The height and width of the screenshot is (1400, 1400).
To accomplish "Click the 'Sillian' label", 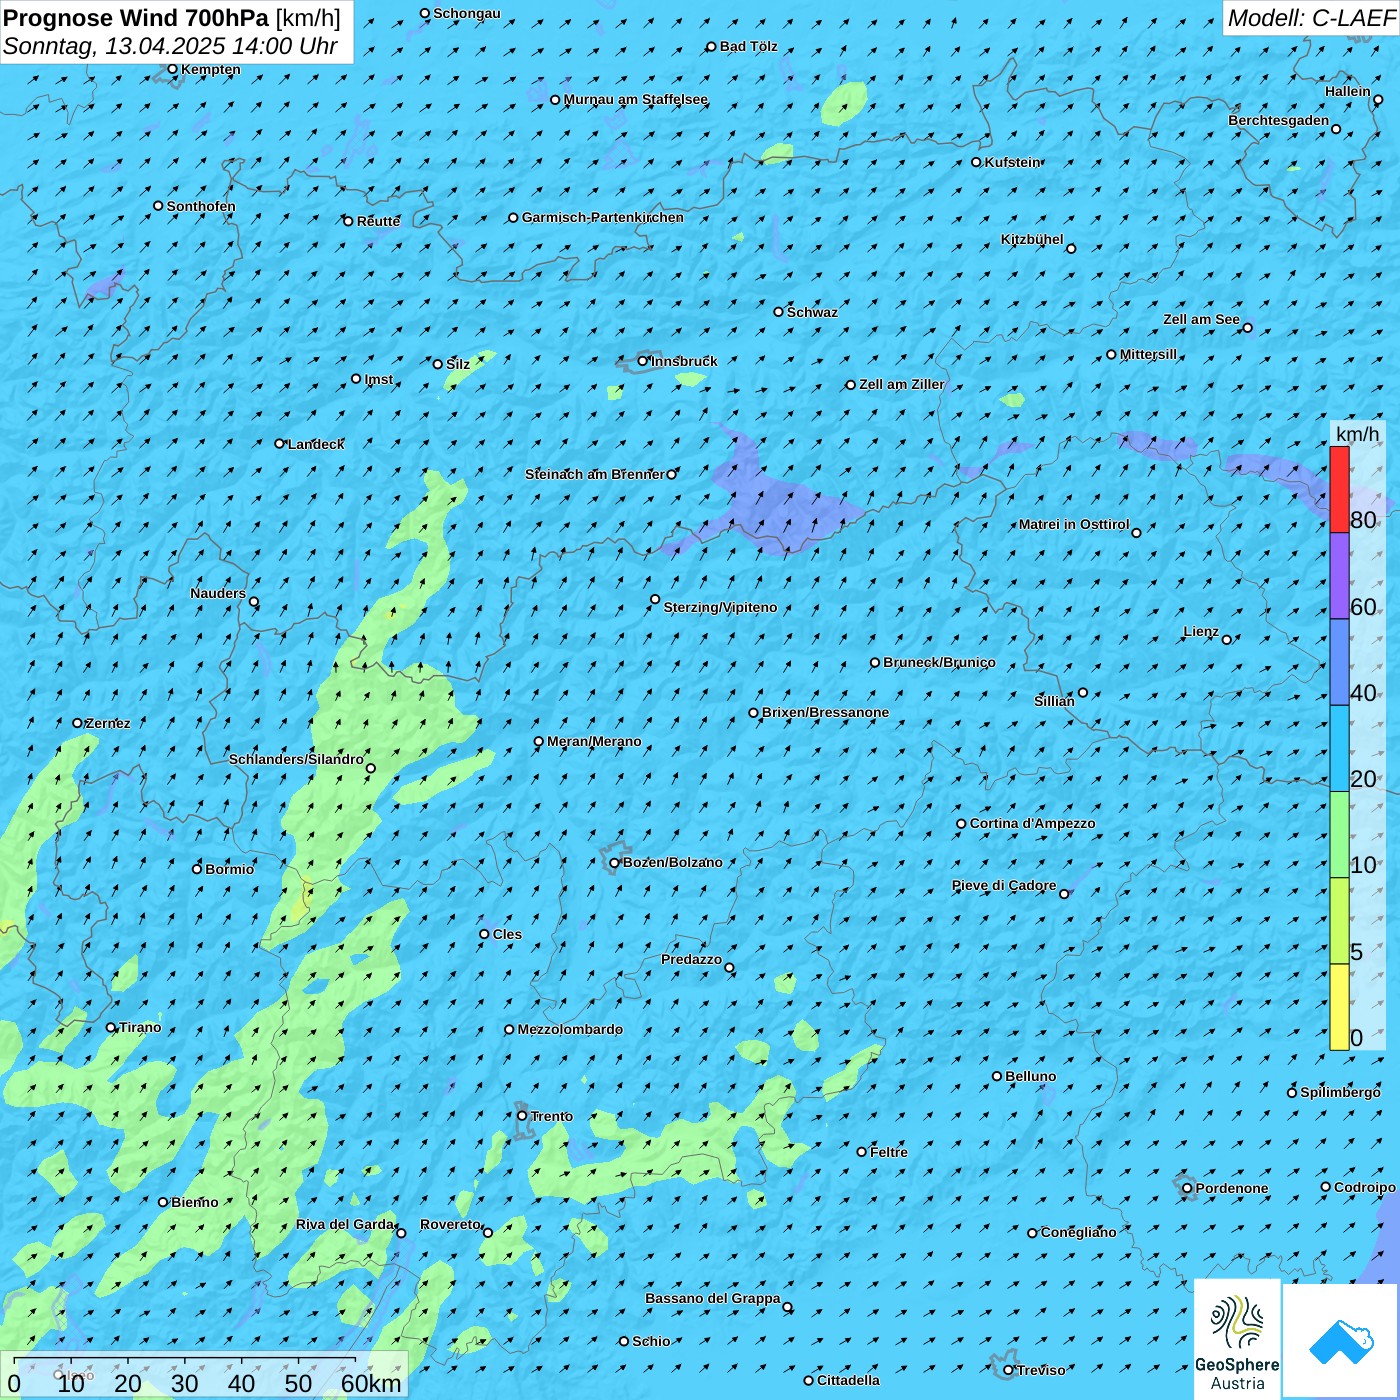I will [1055, 701].
